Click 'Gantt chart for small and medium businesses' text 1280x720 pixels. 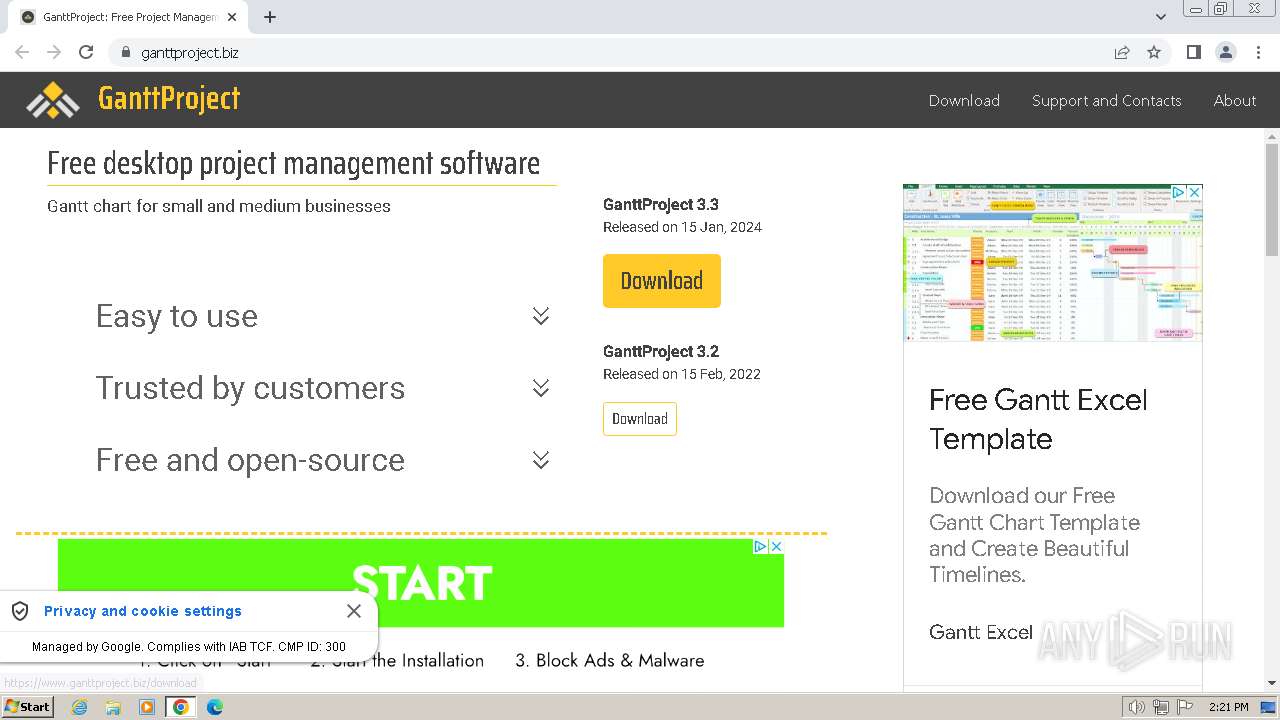(219, 206)
